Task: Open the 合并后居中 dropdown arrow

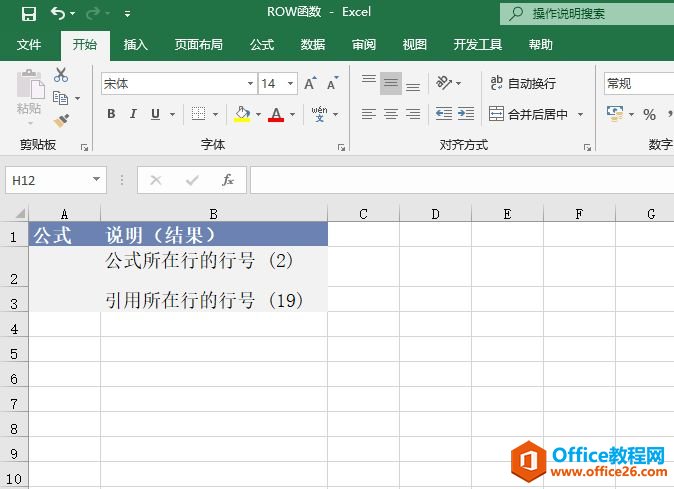Action: pyautogui.click(x=580, y=114)
